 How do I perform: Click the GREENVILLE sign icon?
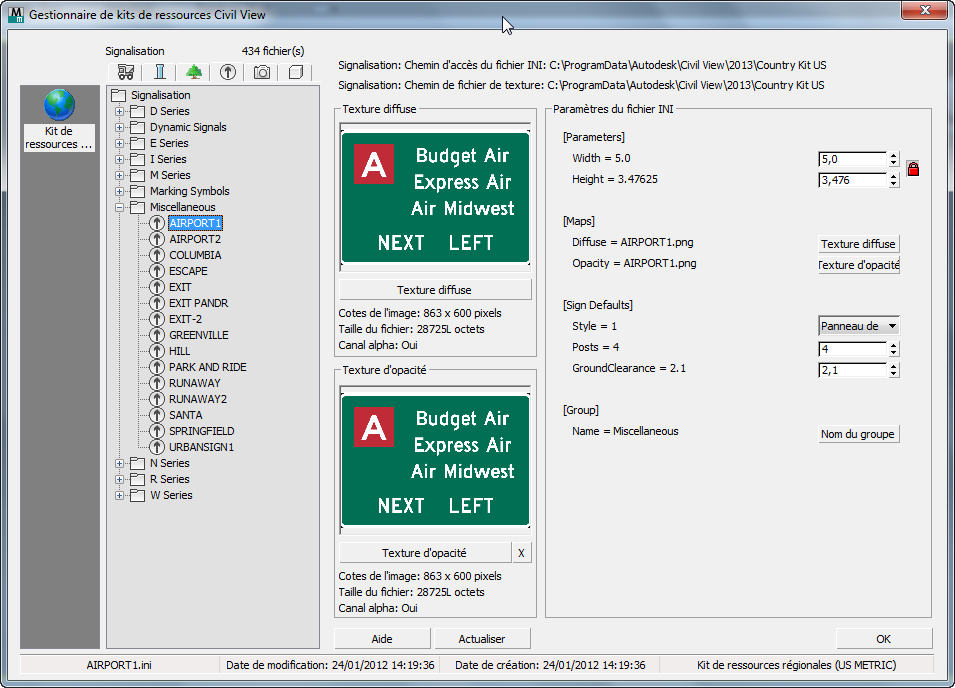coord(157,335)
